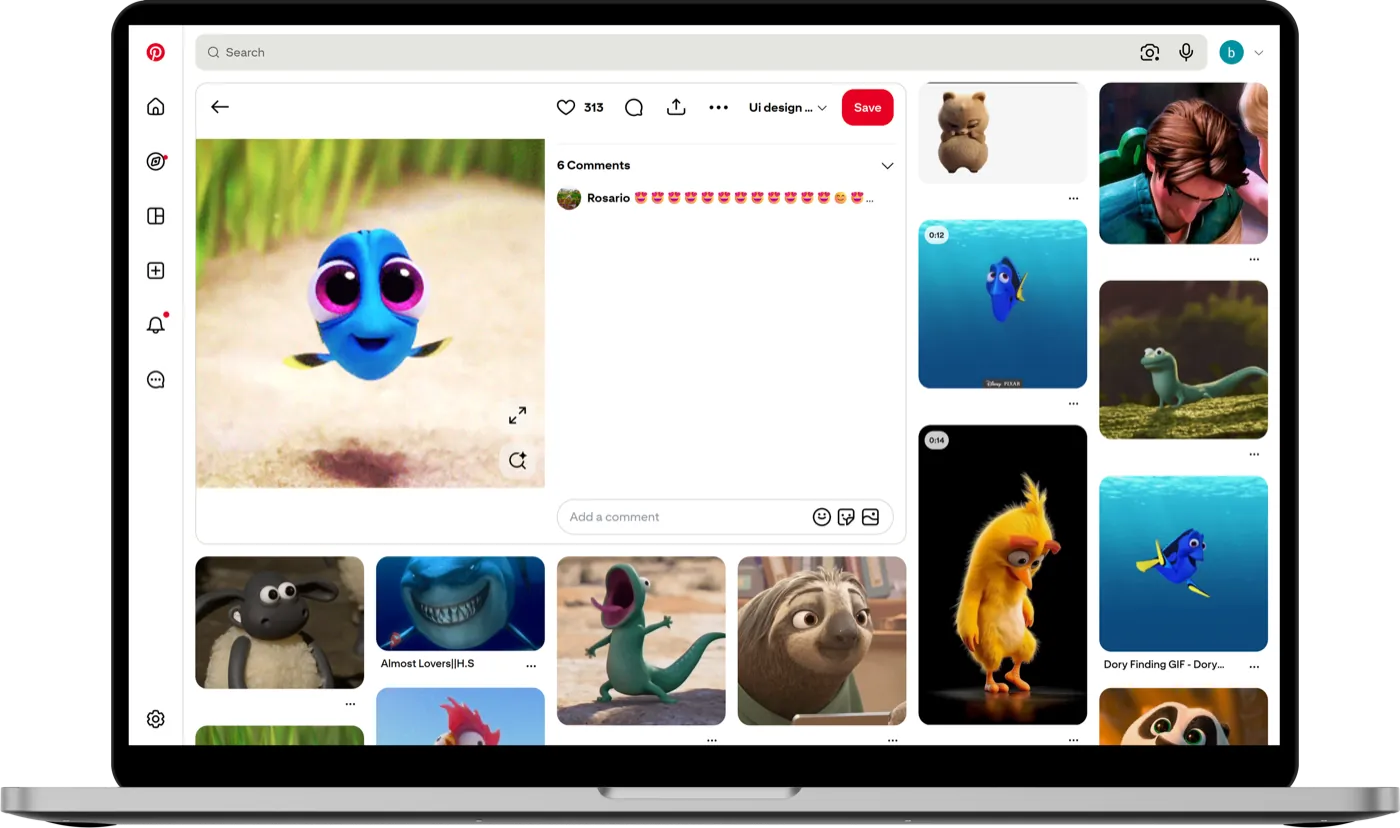
Task: Open Rosario's profile picture
Action: (x=569, y=198)
